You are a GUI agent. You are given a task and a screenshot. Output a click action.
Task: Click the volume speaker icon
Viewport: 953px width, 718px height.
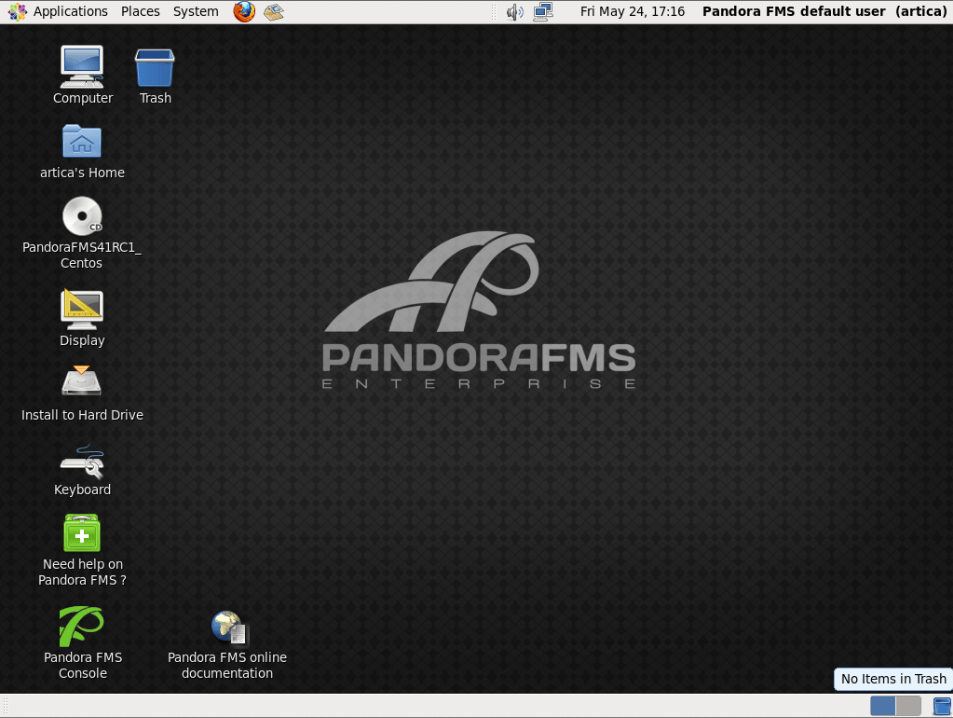(x=514, y=12)
